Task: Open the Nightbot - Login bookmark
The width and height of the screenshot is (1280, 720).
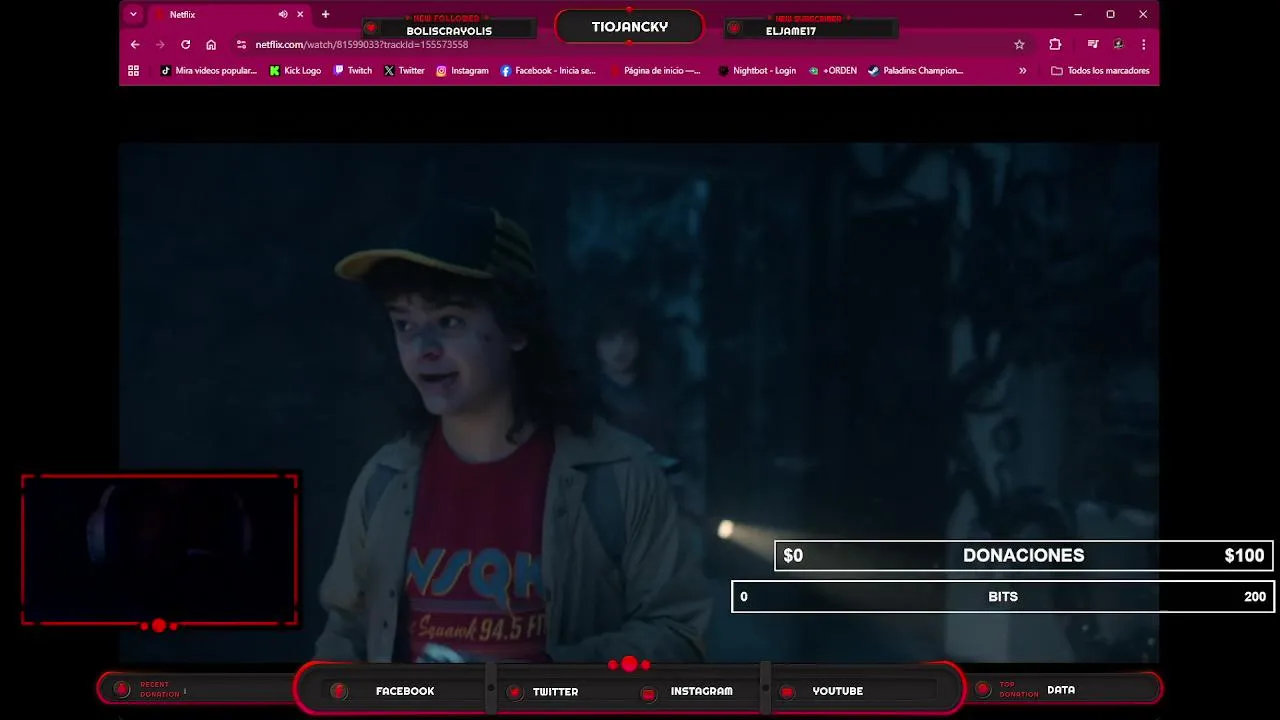Action: [x=757, y=71]
